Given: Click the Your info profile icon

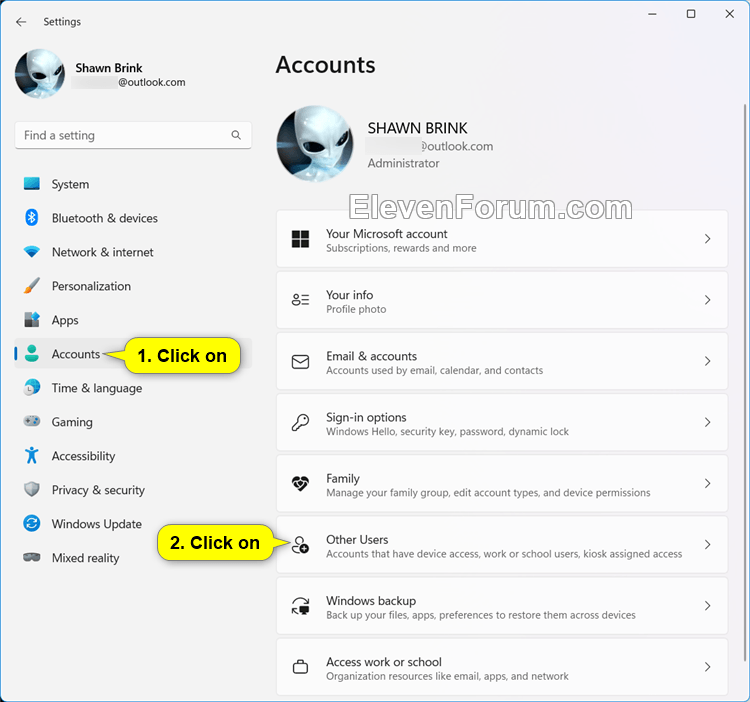Looking at the screenshot, I should click(x=300, y=300).
